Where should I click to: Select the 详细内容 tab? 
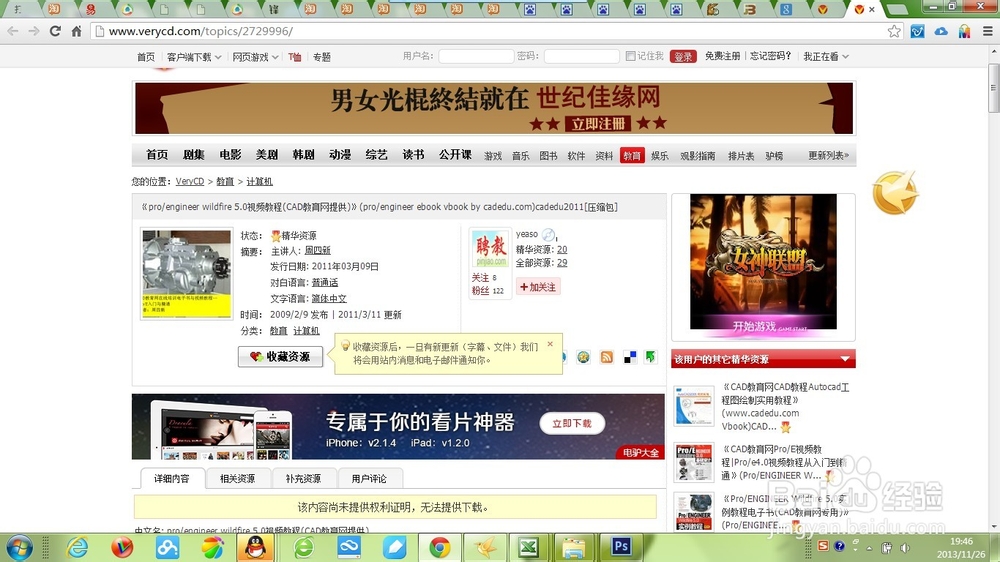click(x=172, y=478)
